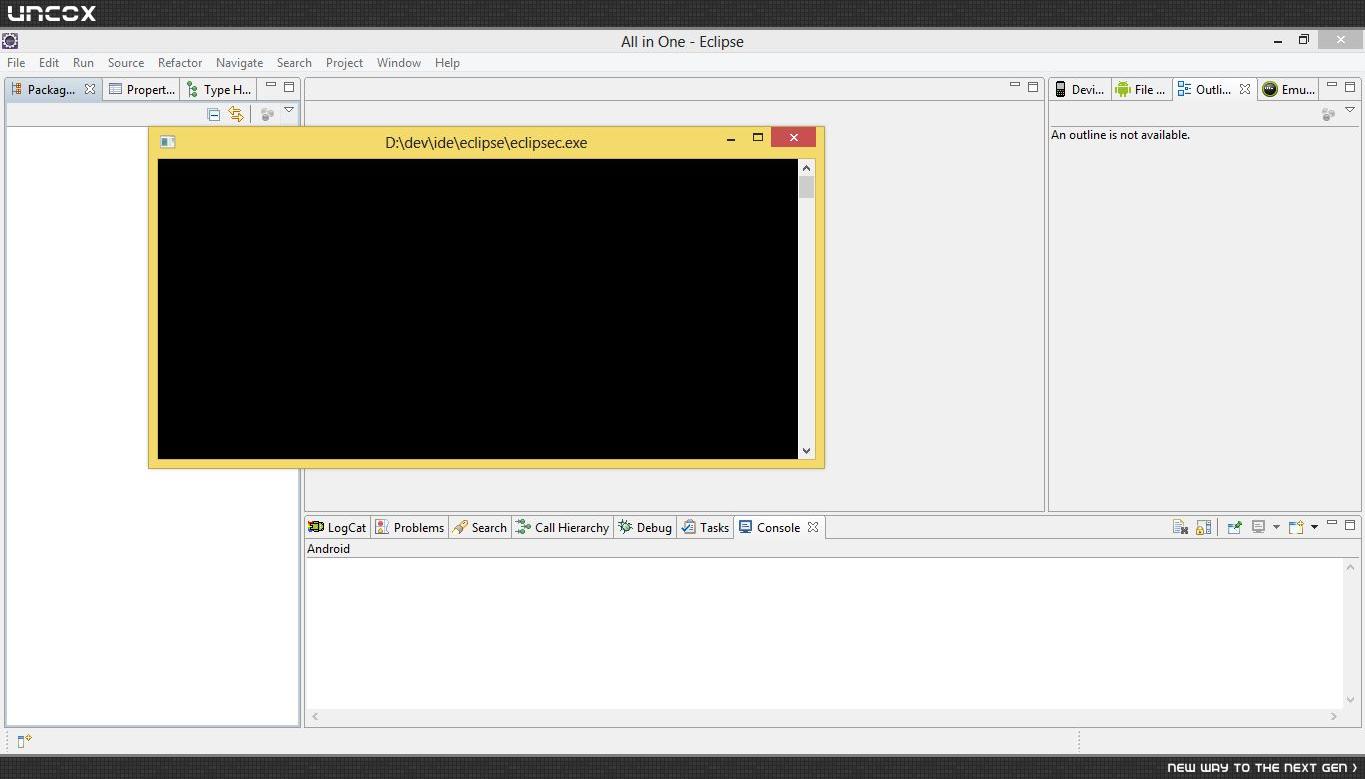Click the Open Console icon
The width and height of the screenshot is (1365, 779).
click(x=1296, y=527)
